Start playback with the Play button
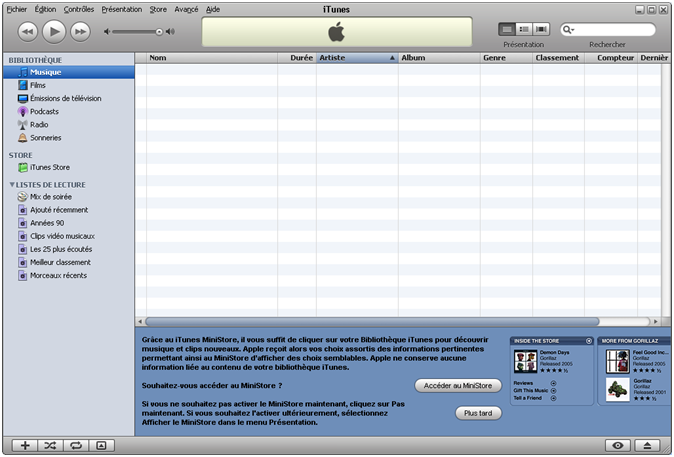This screenshot has height=457, width=674. coord(54,31)
